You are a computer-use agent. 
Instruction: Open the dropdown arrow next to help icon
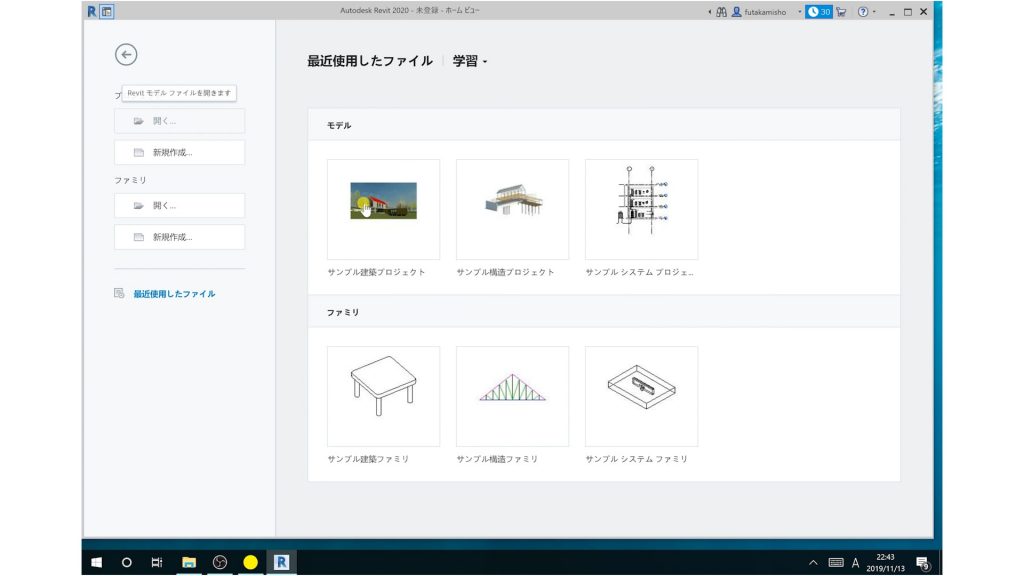point(875,11)
